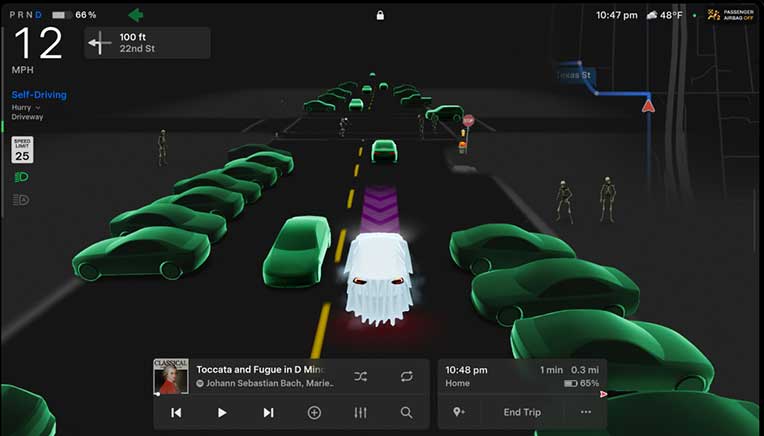The height and width of the screenshot is (436, 764).
Task: Tap the green left turn signal arrow
Action: [135, 15]
